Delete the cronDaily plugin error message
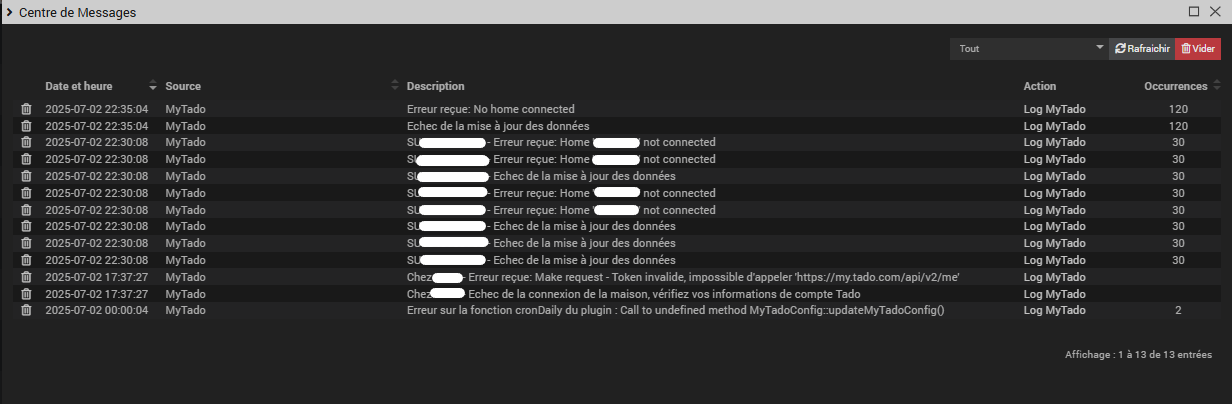Image resolution: width=1232 pixels, height=404 pixels. [x=27, y=310]
